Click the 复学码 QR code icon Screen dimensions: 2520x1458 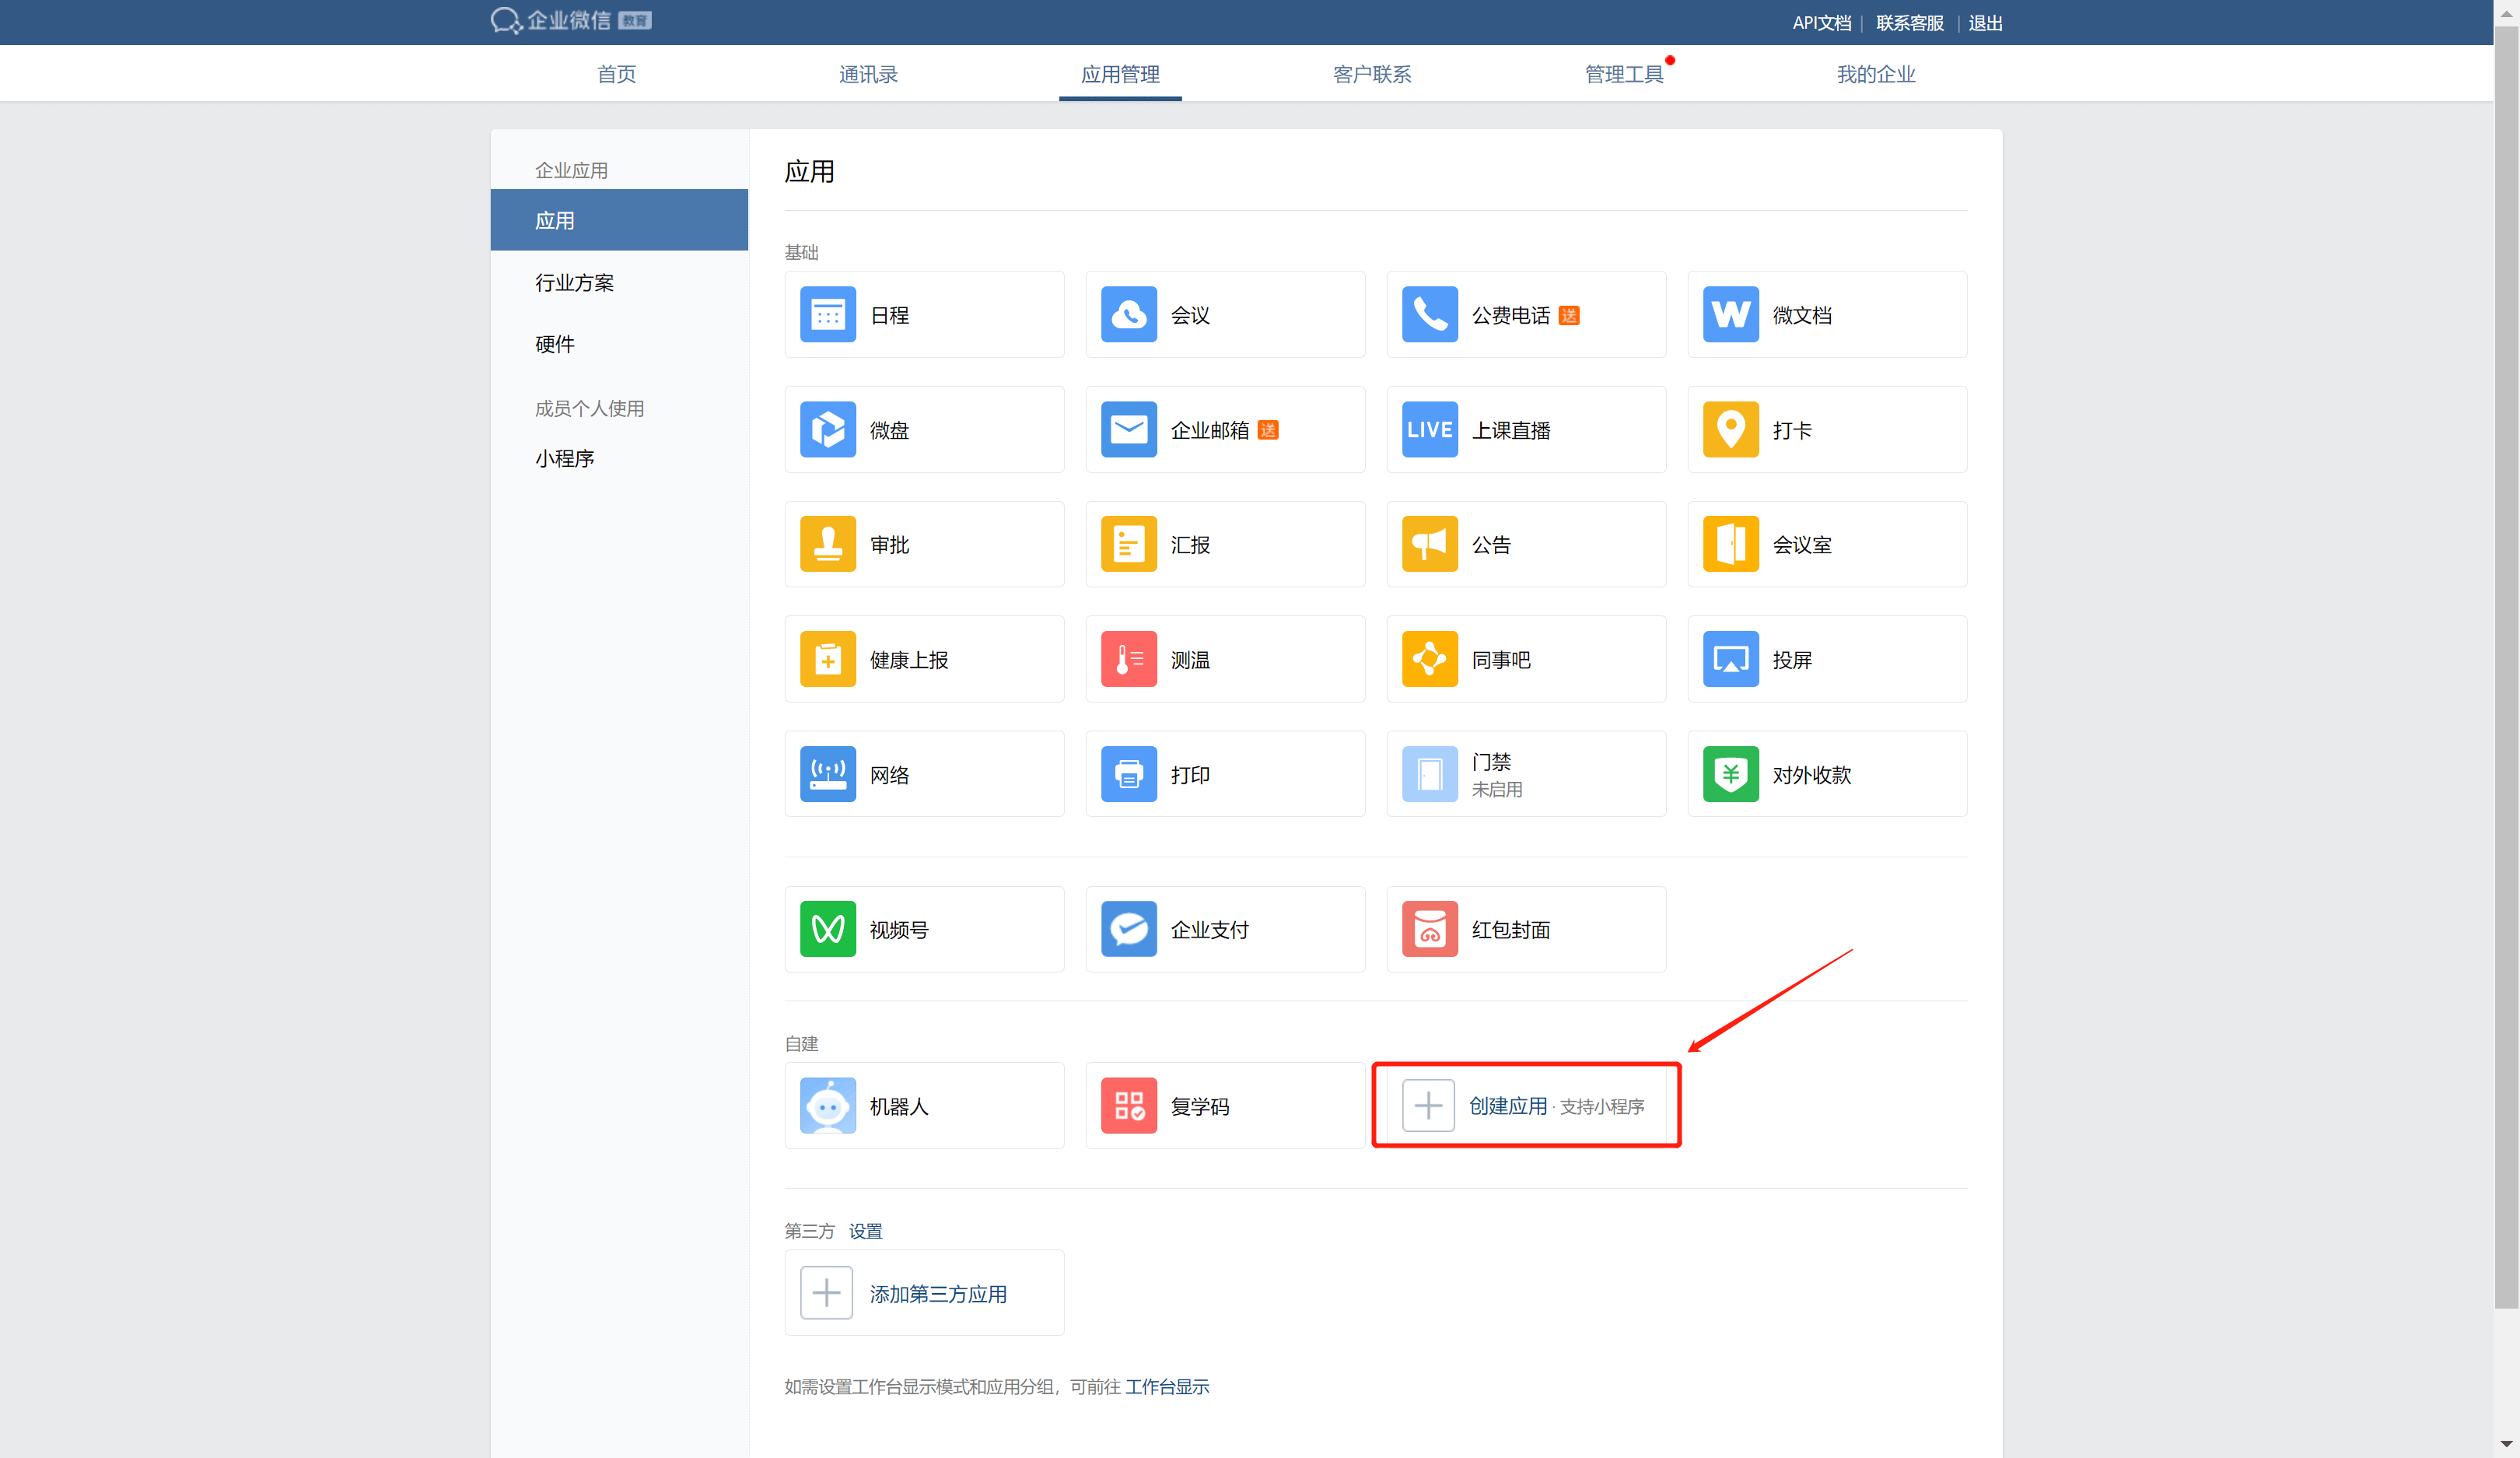click(x=1128, y=1106)
